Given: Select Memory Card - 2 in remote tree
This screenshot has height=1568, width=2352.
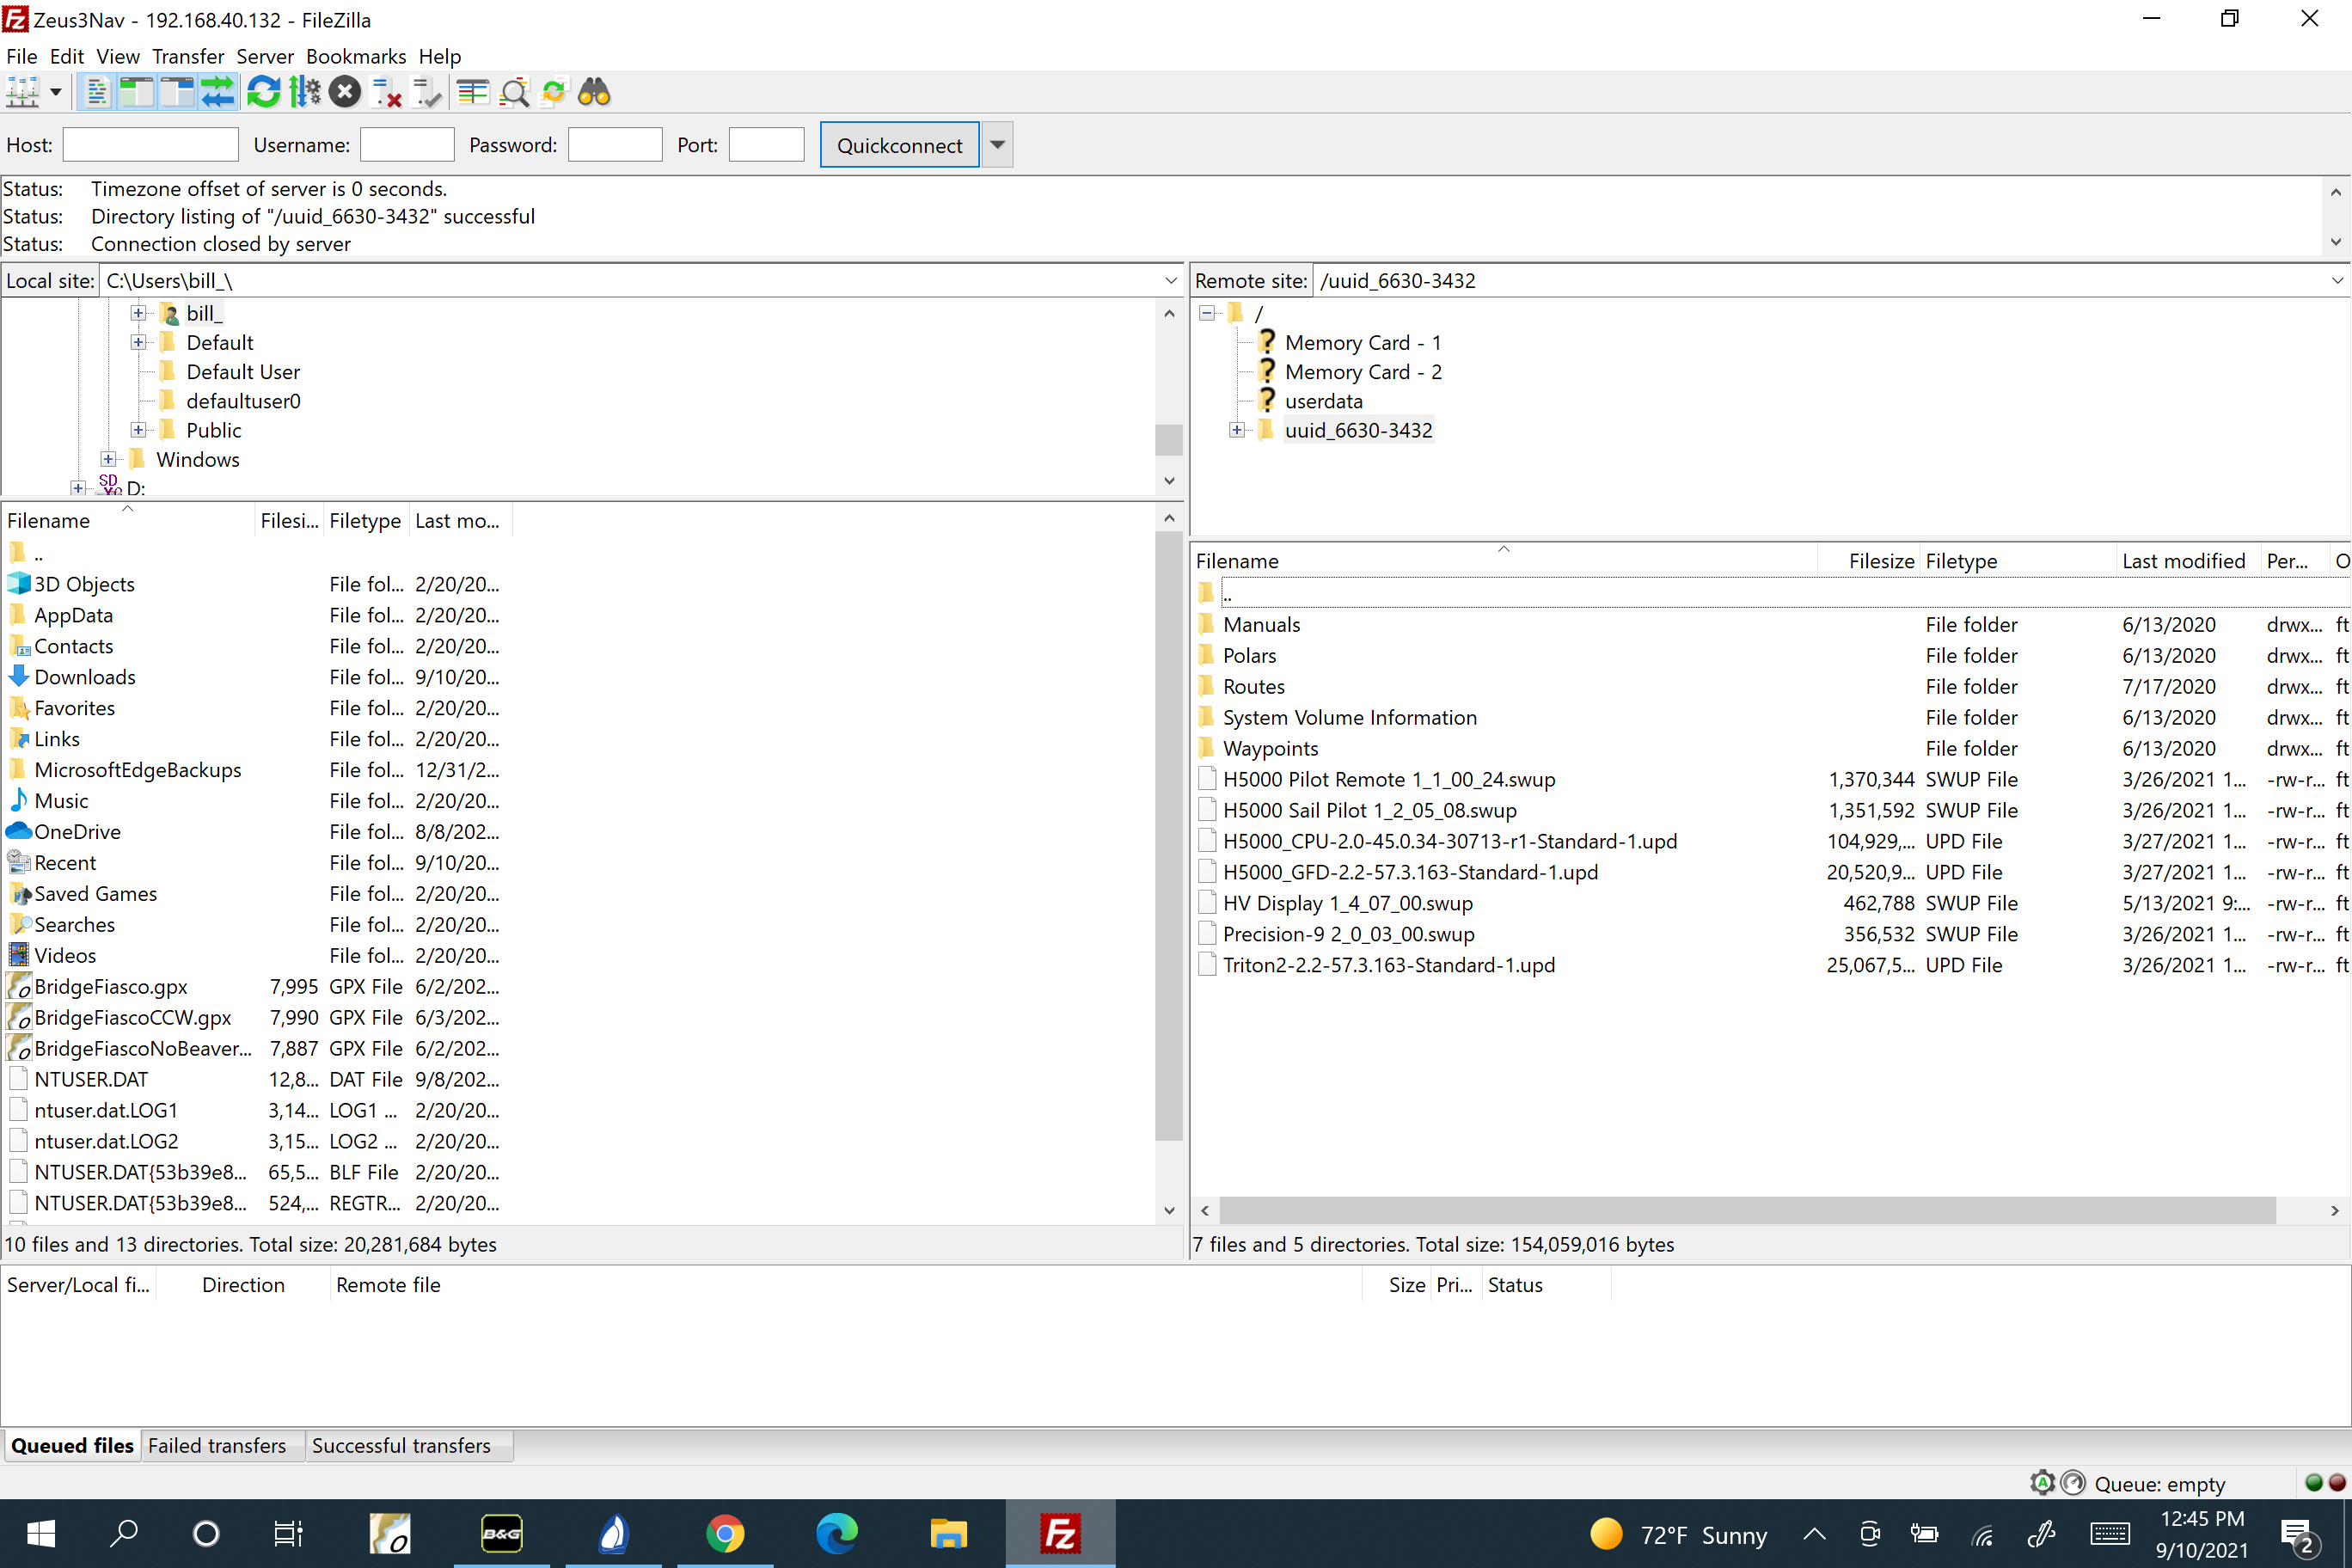Looking at the screenshot, I should [1363, 372].
